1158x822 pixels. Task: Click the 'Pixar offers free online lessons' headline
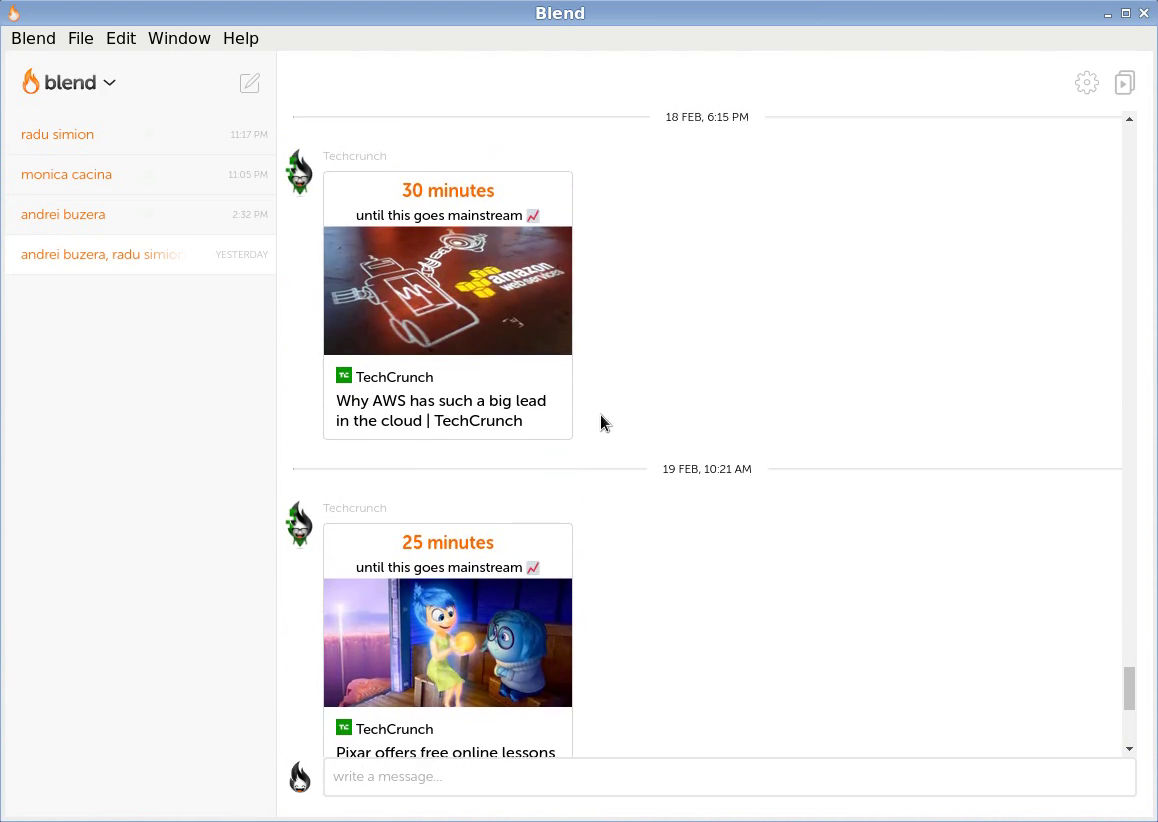(x=445, y=751)
